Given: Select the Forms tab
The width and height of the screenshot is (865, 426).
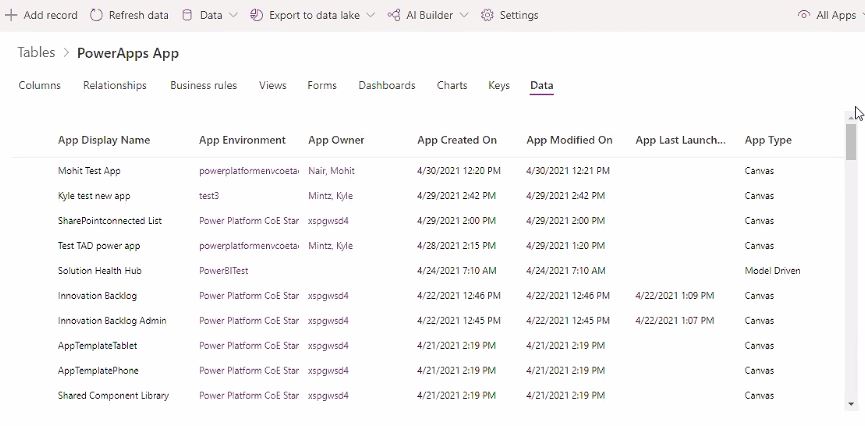Looking at the screenshot, I should 322,86.
